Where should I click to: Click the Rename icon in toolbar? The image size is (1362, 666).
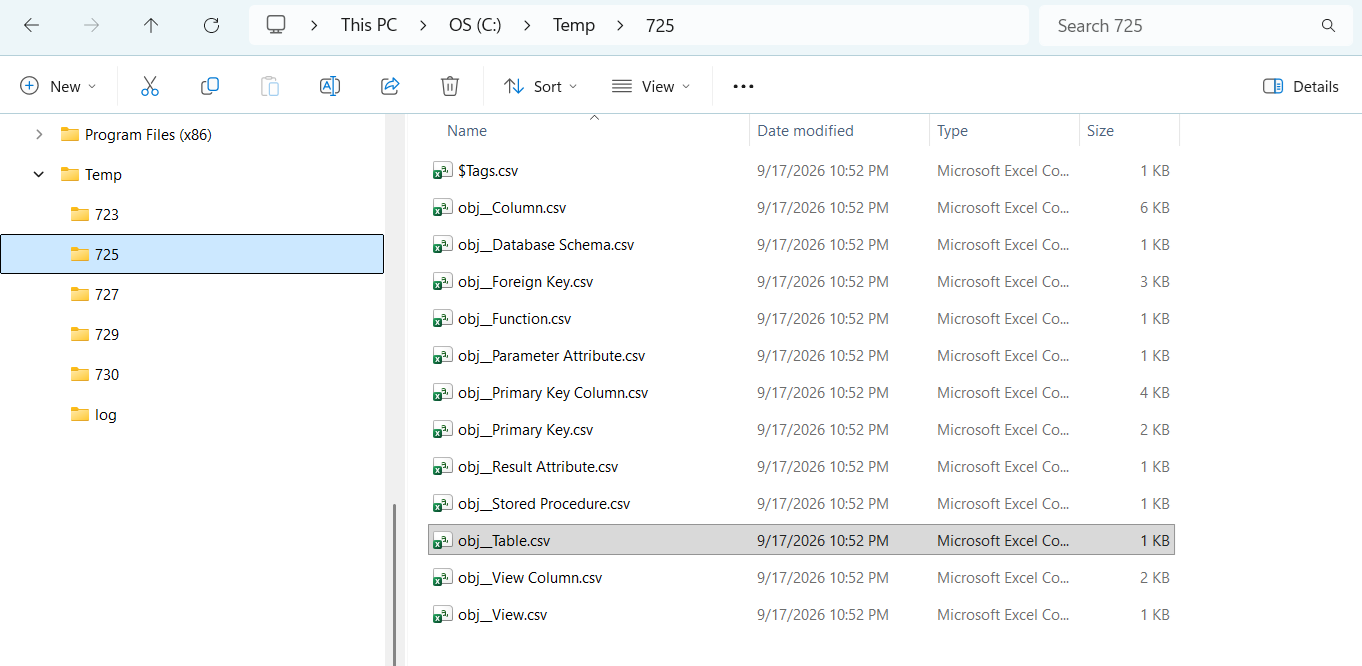tap(330, 86)
